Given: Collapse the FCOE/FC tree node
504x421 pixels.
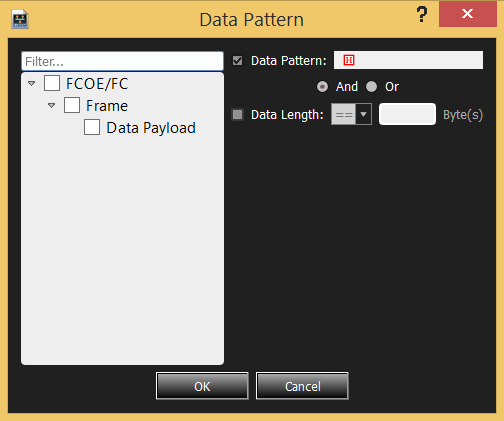Looking at the screenshot, I should [x=32, y=83].
